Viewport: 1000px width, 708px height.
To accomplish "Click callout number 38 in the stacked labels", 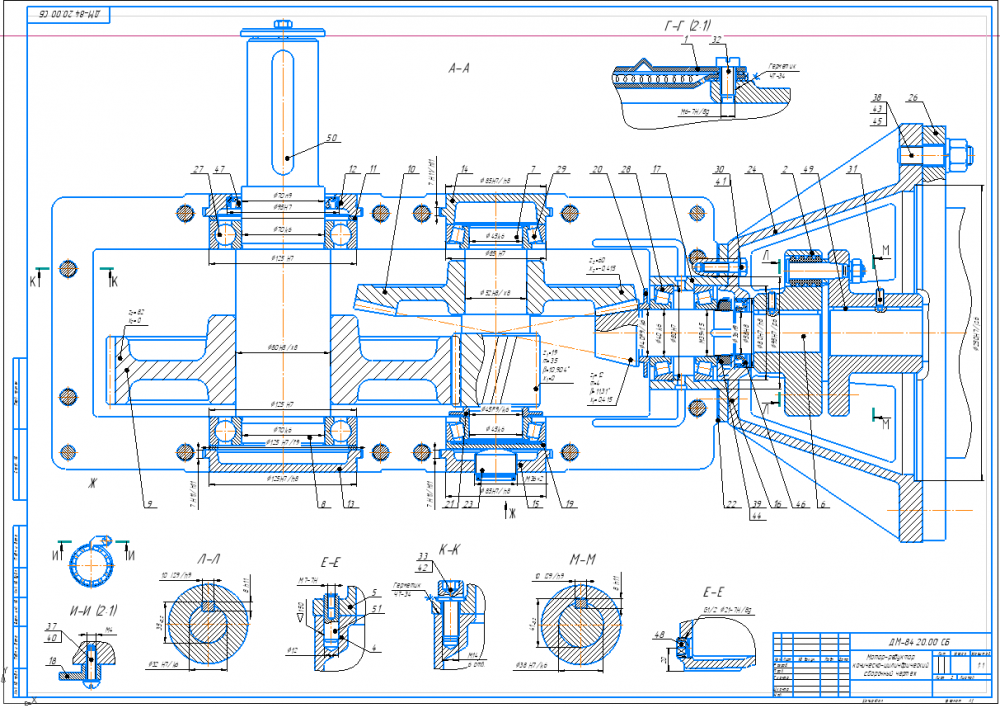I will (x=878, y=98).
